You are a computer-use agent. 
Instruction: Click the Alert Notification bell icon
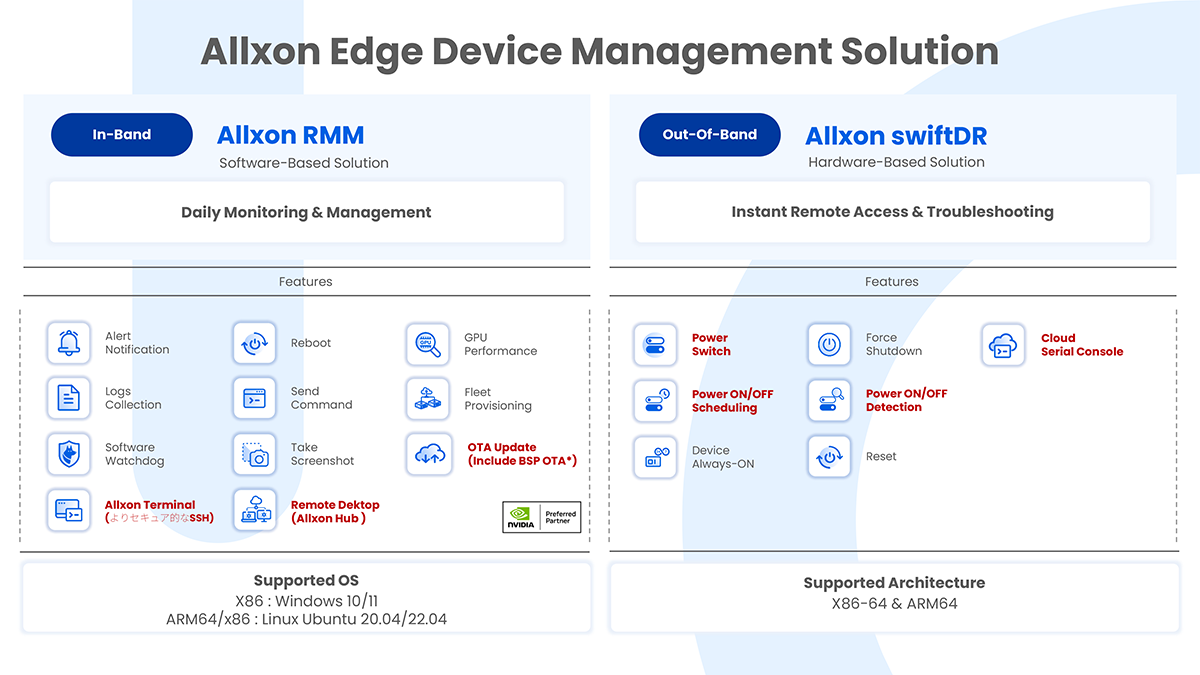click(69, 343)
